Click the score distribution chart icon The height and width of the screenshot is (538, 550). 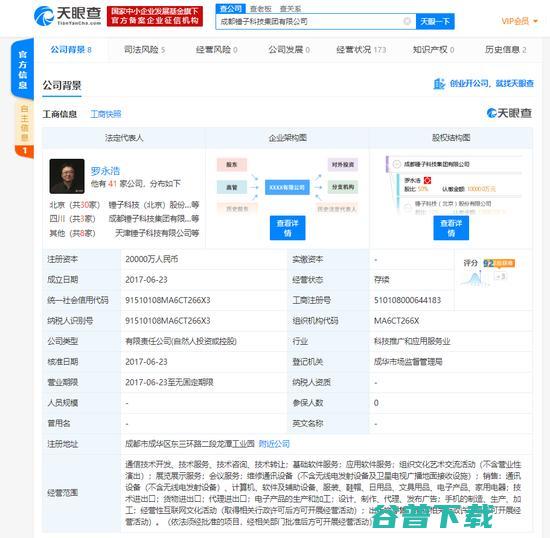click(475, 279)
